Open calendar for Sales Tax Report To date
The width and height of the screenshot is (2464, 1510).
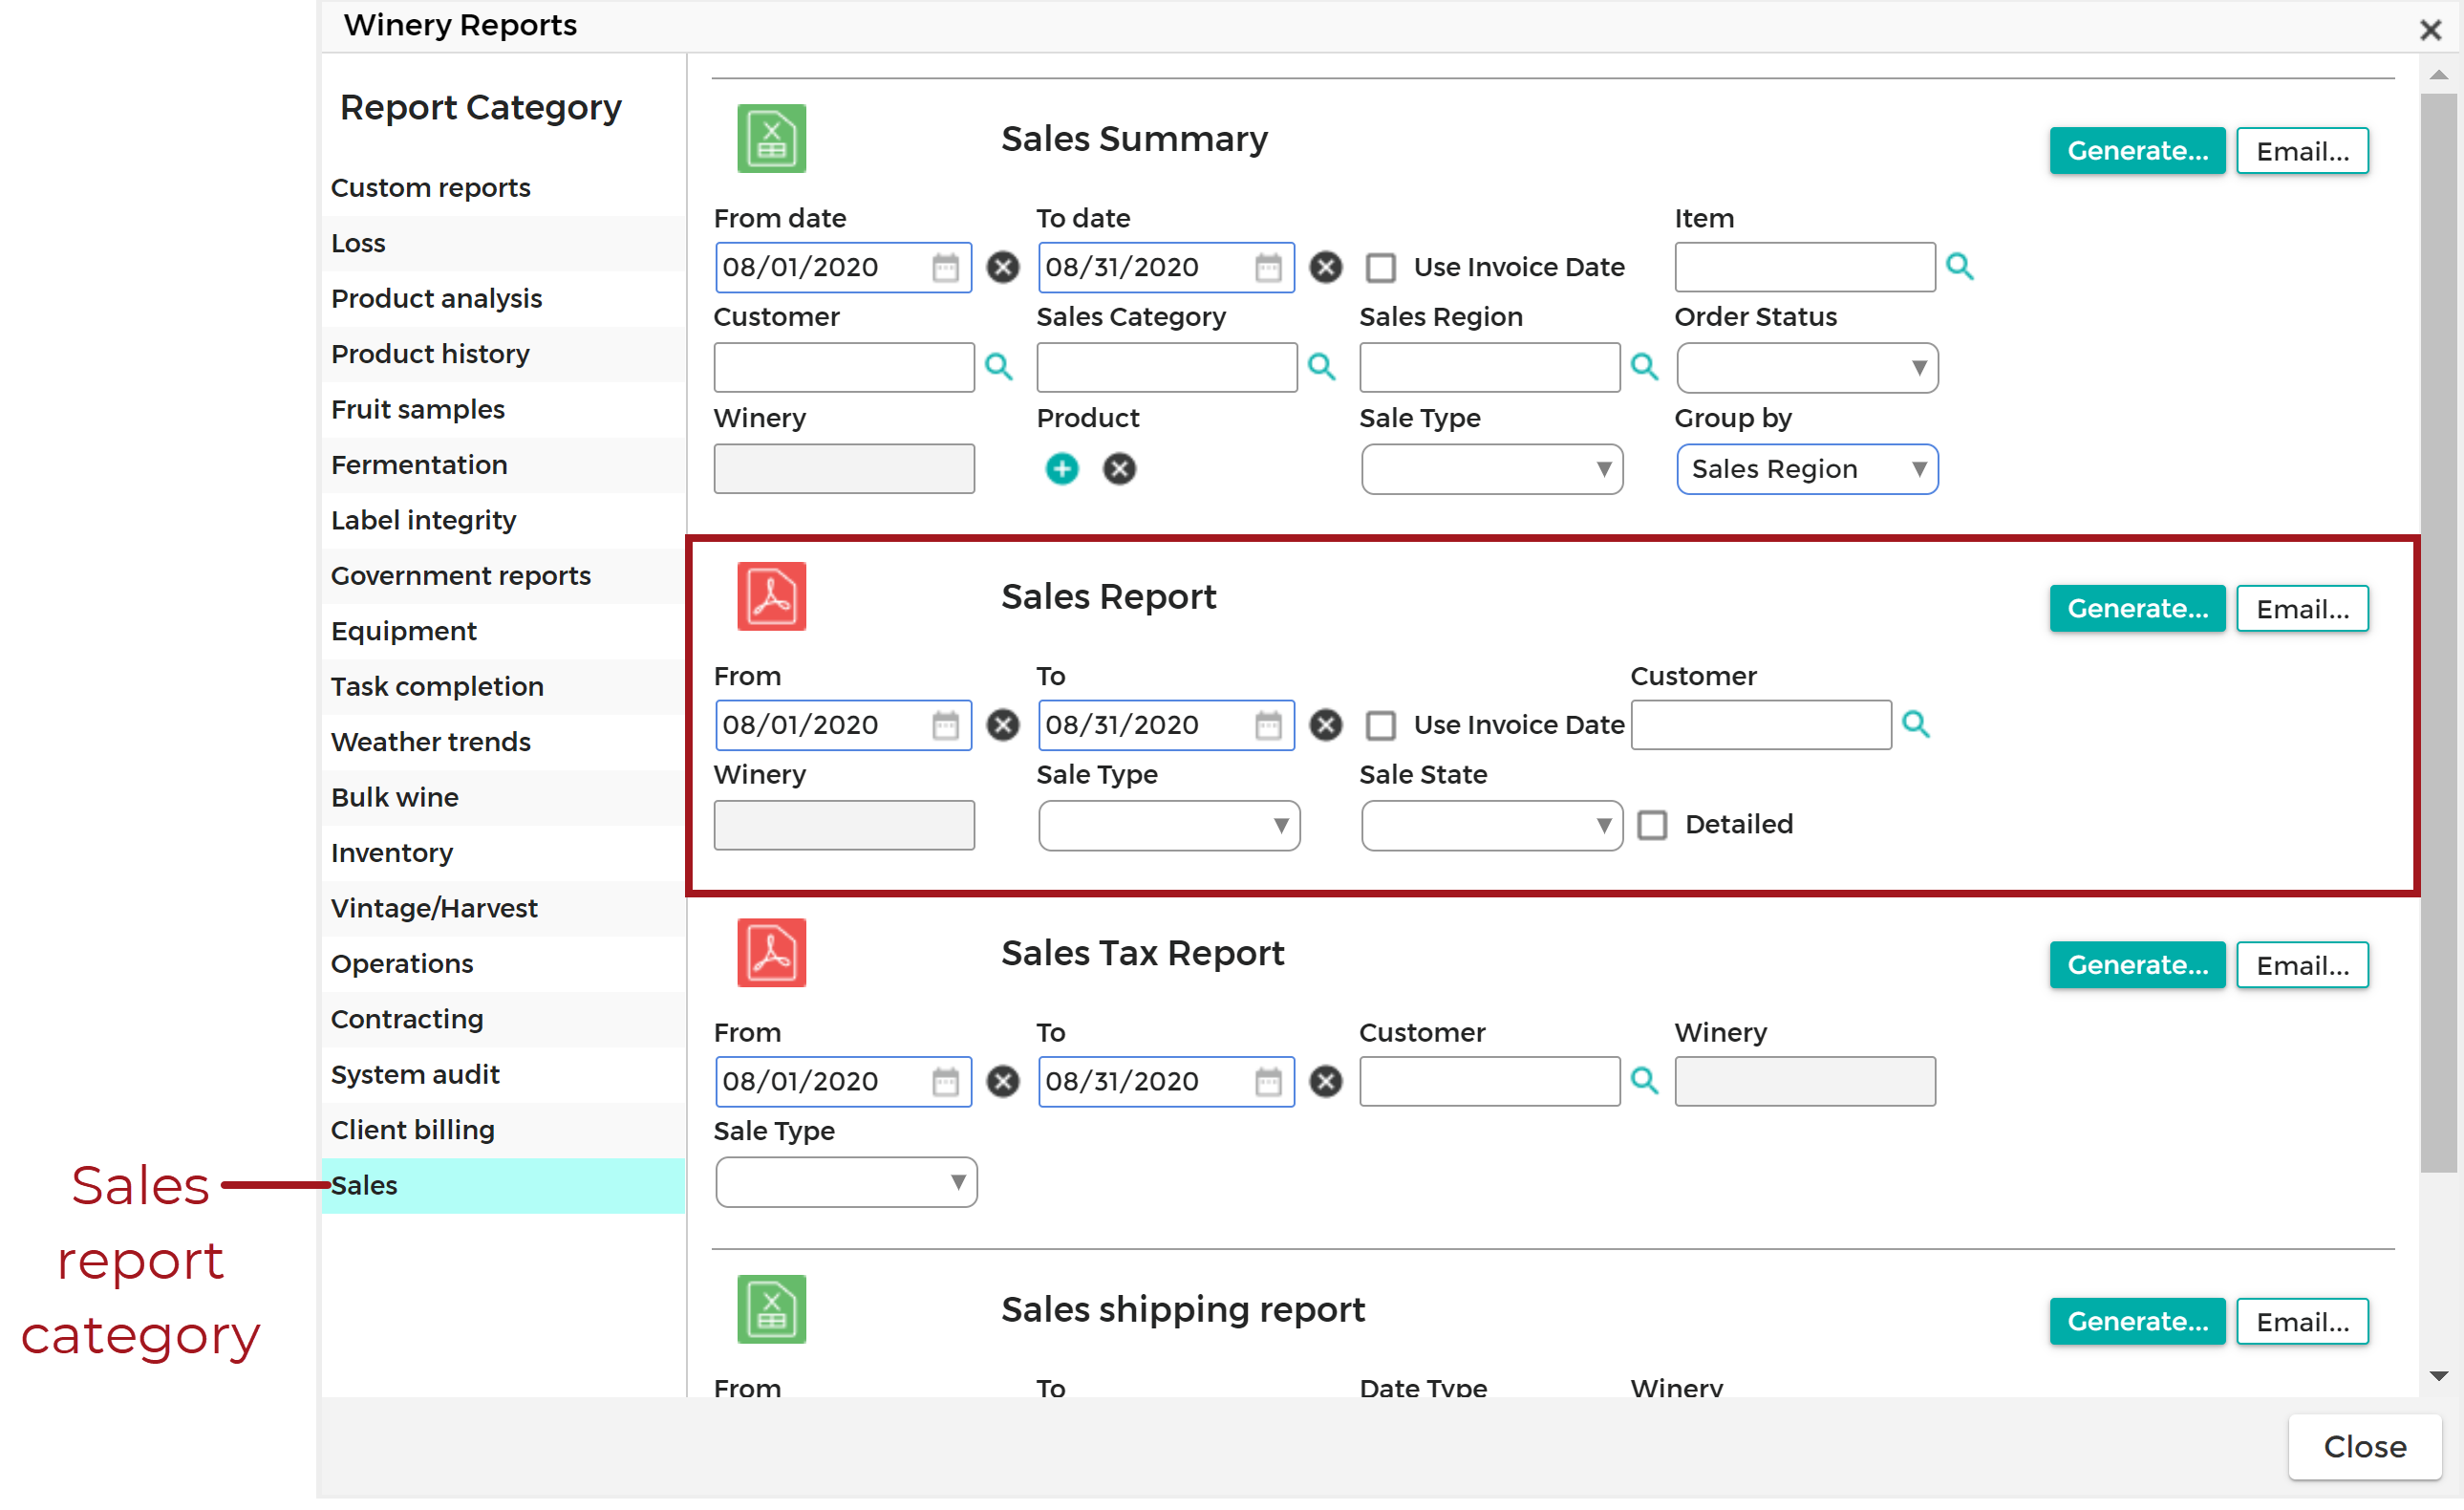point(1268,1081)
